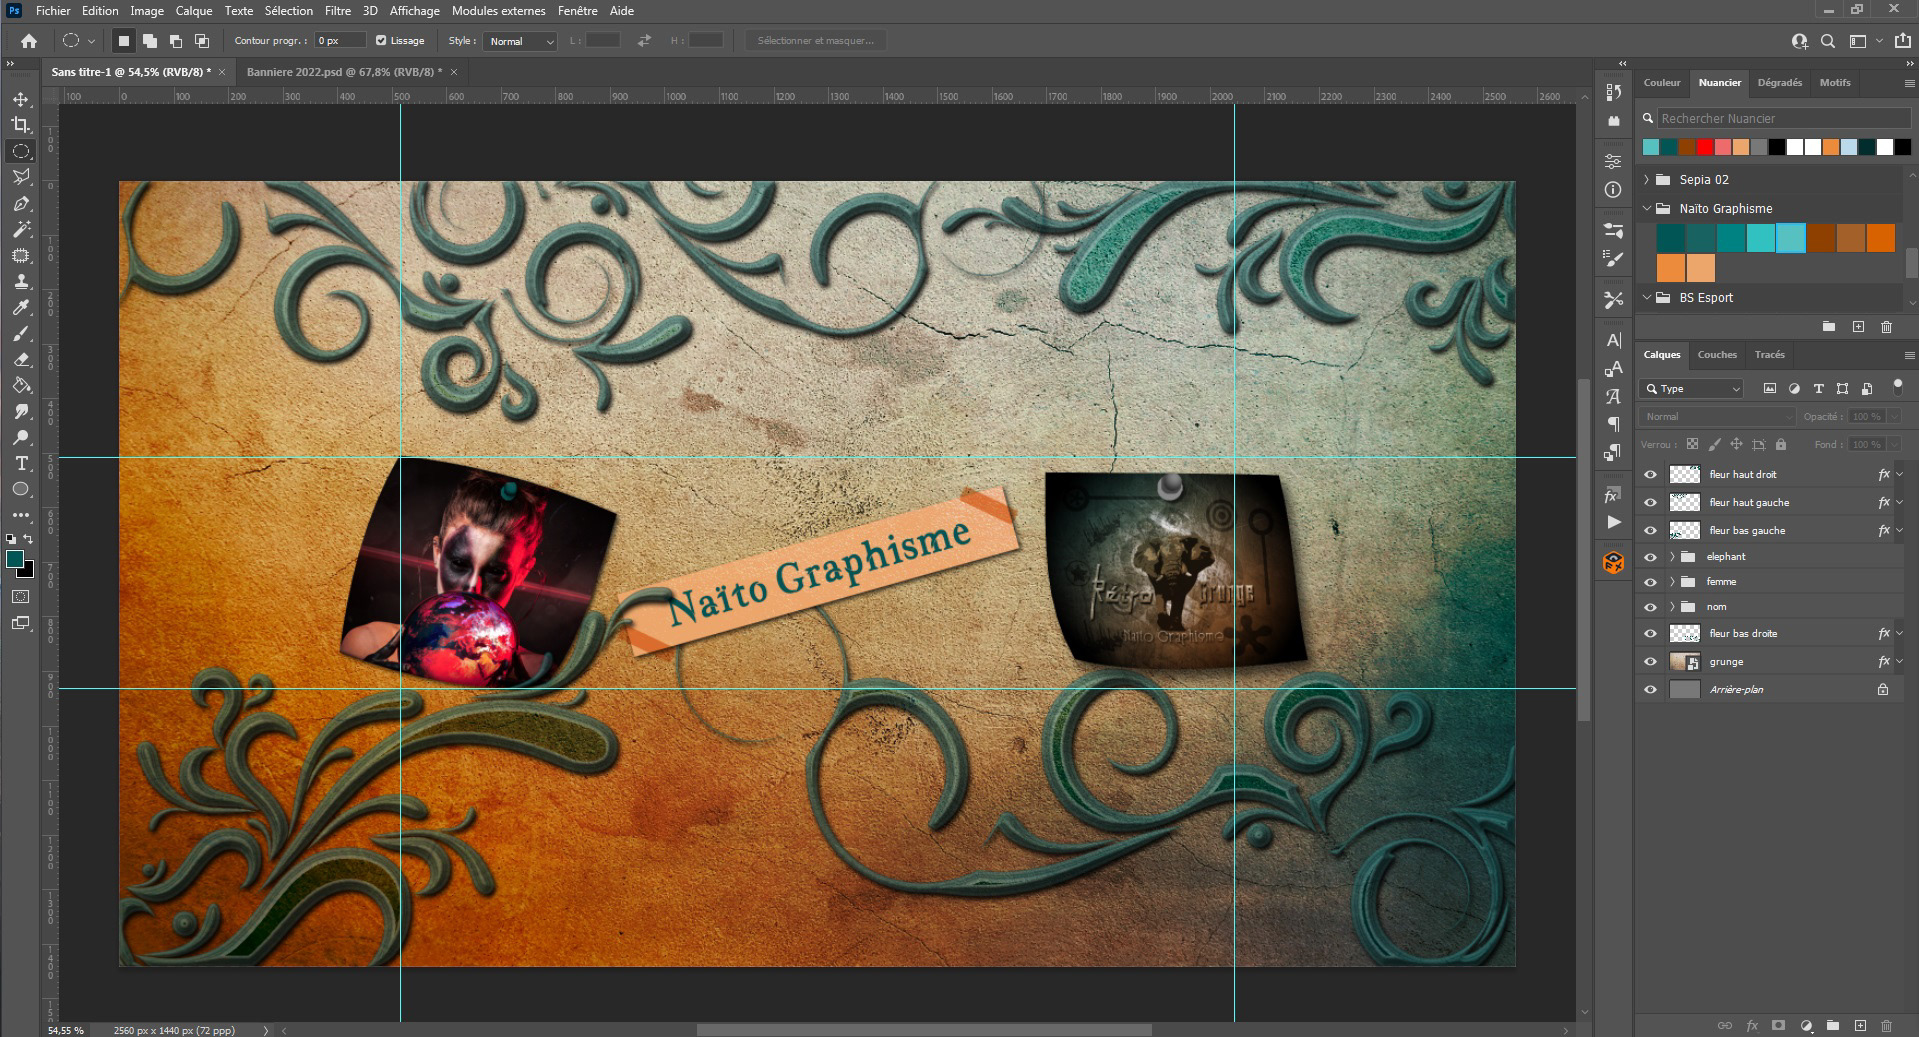Select the Horizontal Type tool

[x=21, y=463]
